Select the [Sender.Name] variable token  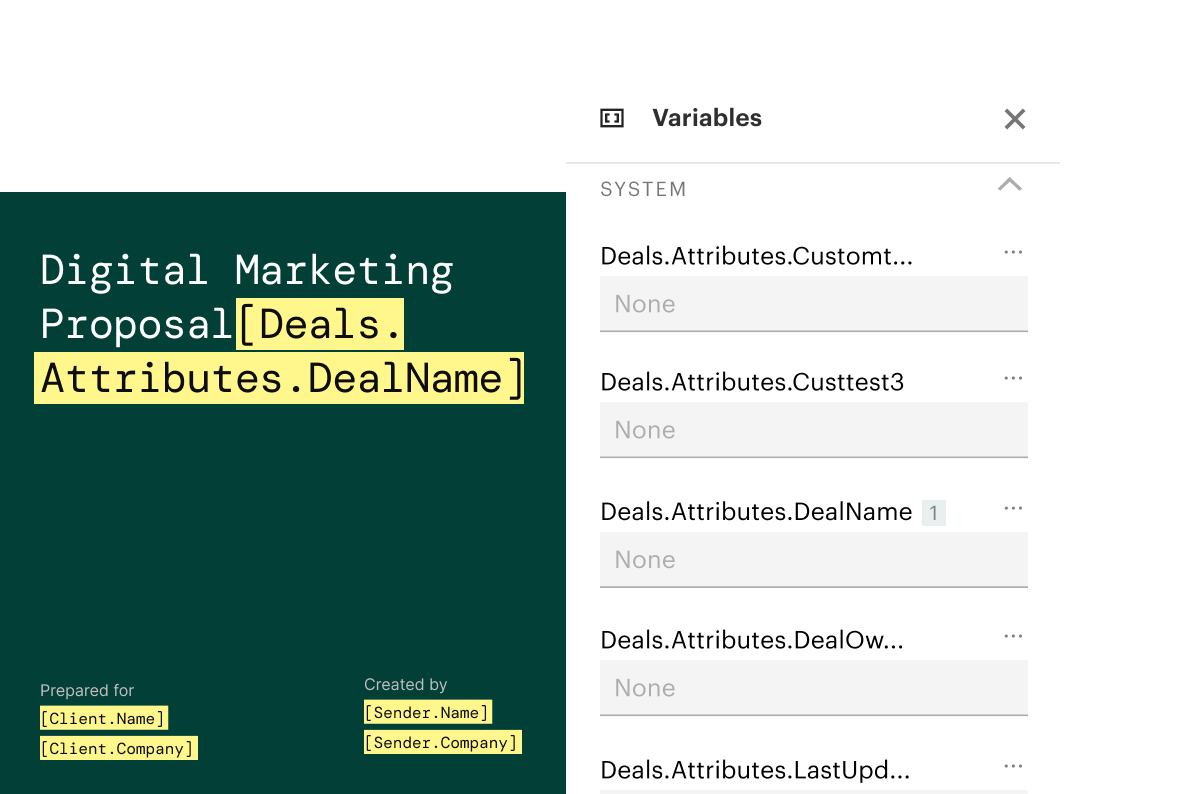[427, 712]
